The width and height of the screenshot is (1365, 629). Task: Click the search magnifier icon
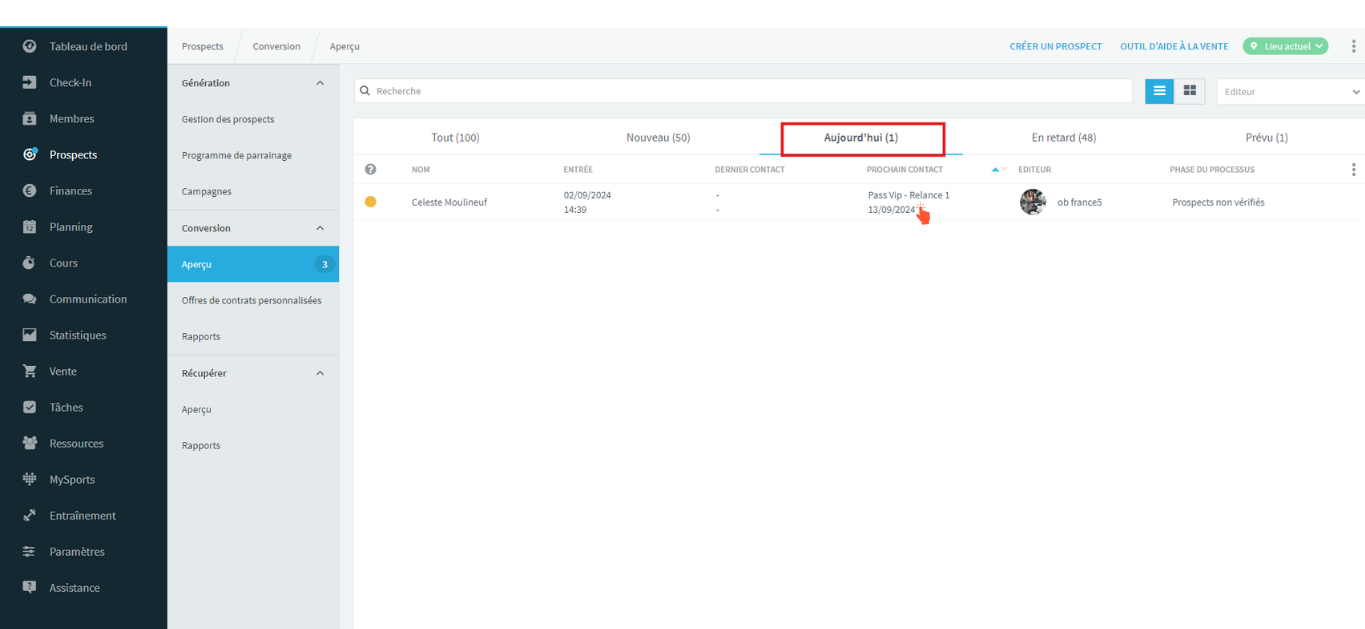[365, 91]
